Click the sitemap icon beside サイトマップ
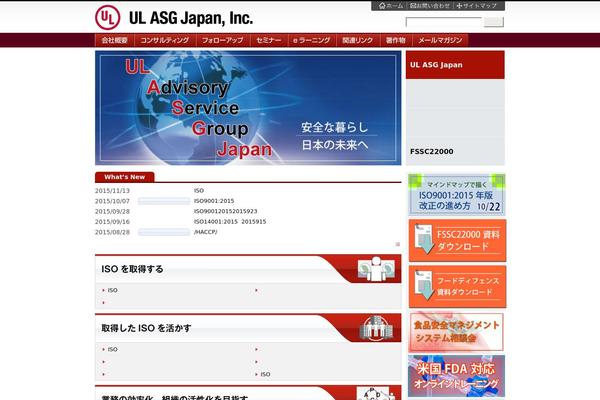 tap(459, 6)
